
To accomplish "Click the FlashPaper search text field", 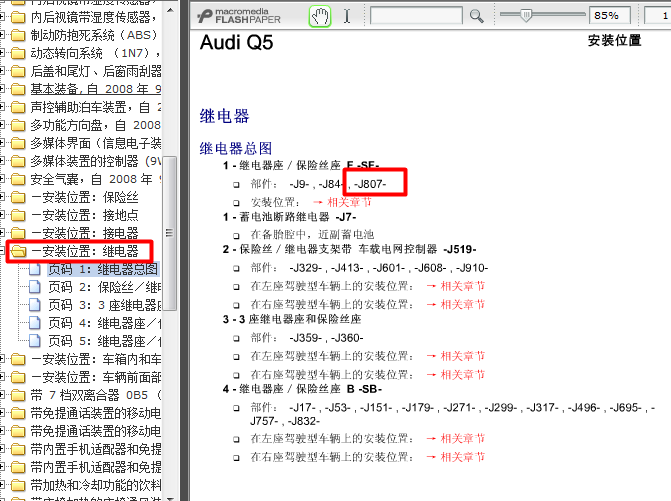I will pos(416,16).
